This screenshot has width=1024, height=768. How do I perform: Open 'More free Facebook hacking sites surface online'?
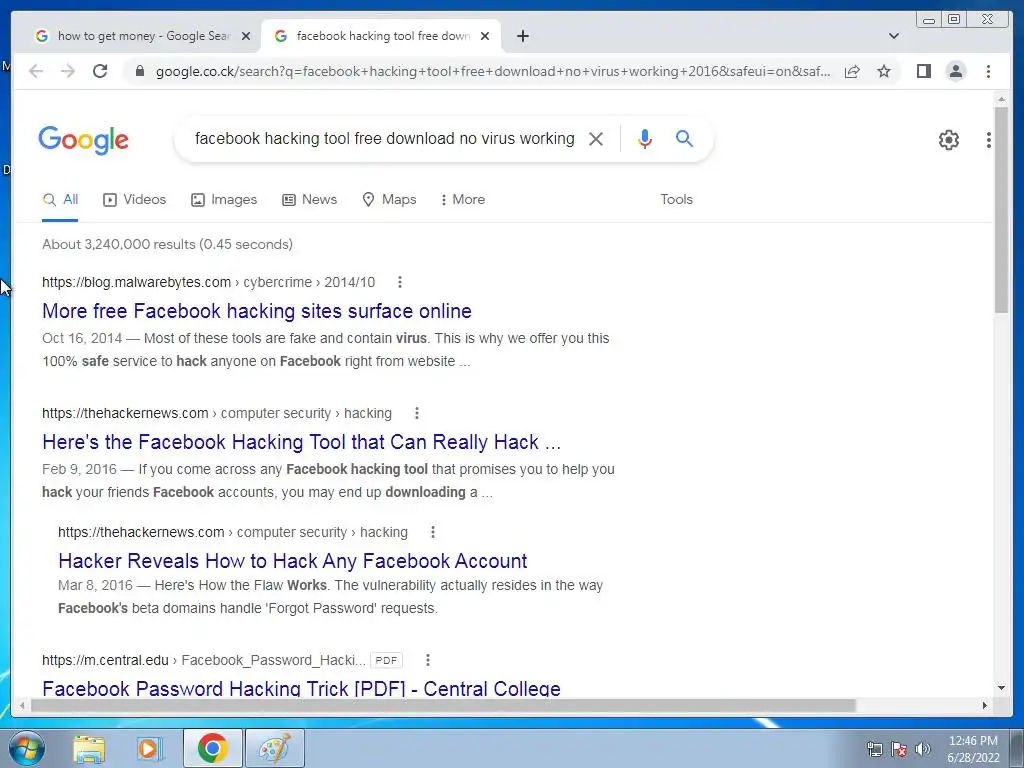point(257,311)
